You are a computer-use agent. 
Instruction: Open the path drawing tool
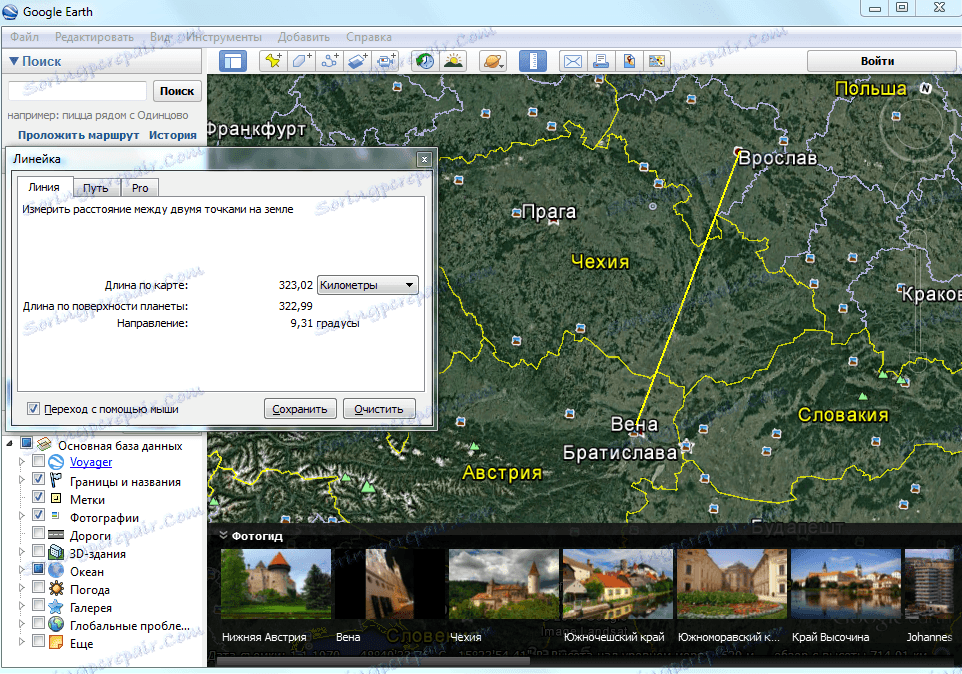click(x=328, y=61)
